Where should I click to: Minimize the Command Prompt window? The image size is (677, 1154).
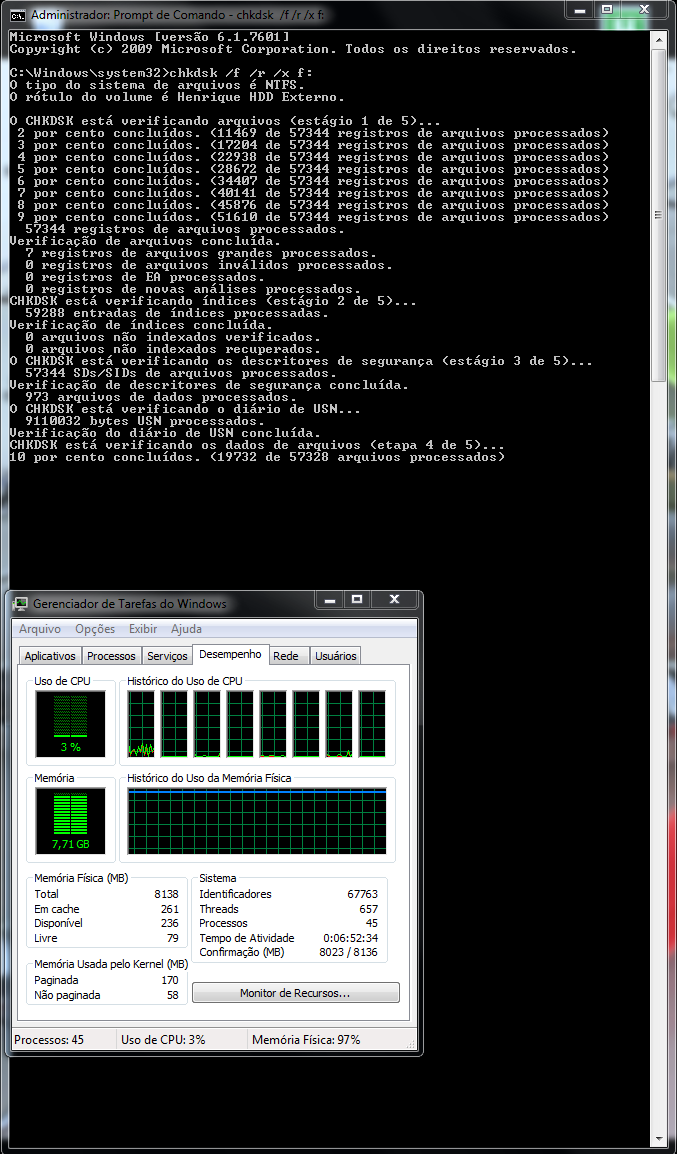click(581, 10)
